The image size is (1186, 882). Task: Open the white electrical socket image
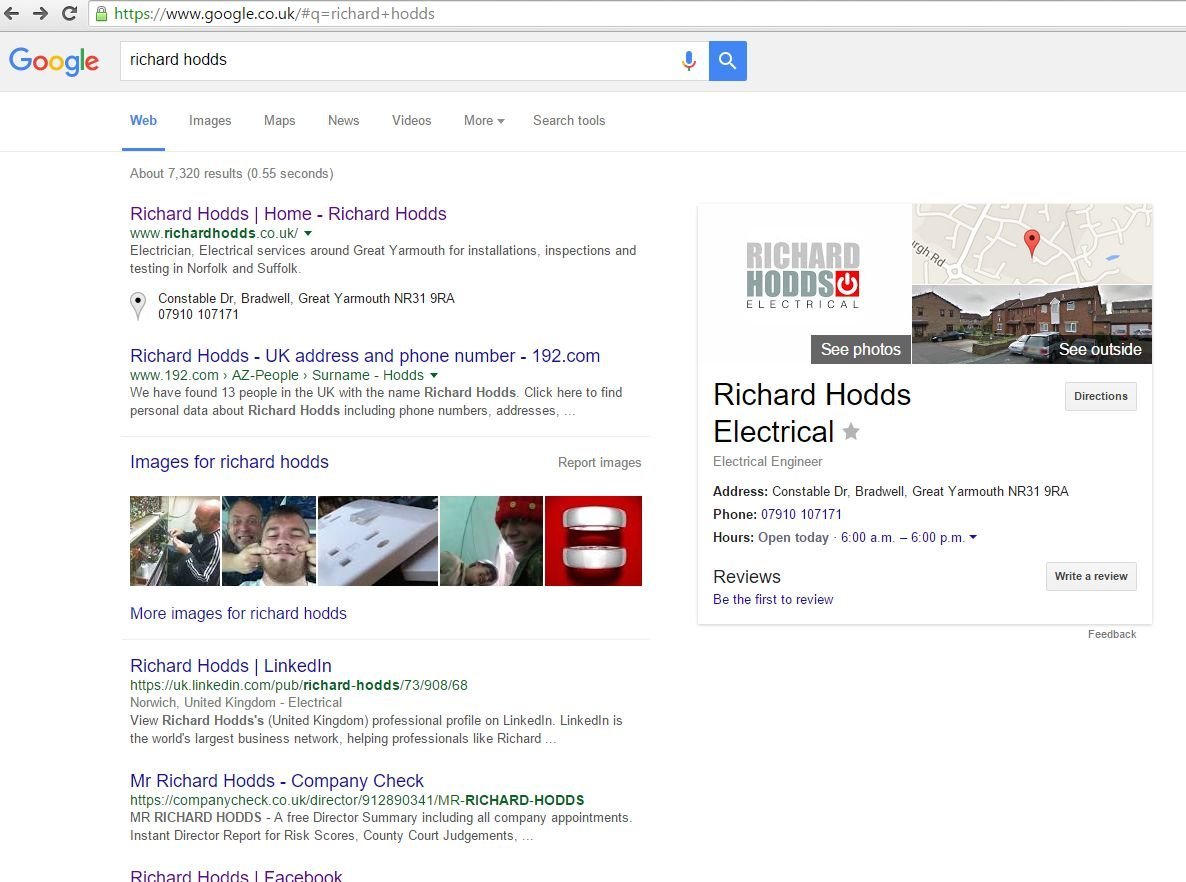click(x=377, y=541)
